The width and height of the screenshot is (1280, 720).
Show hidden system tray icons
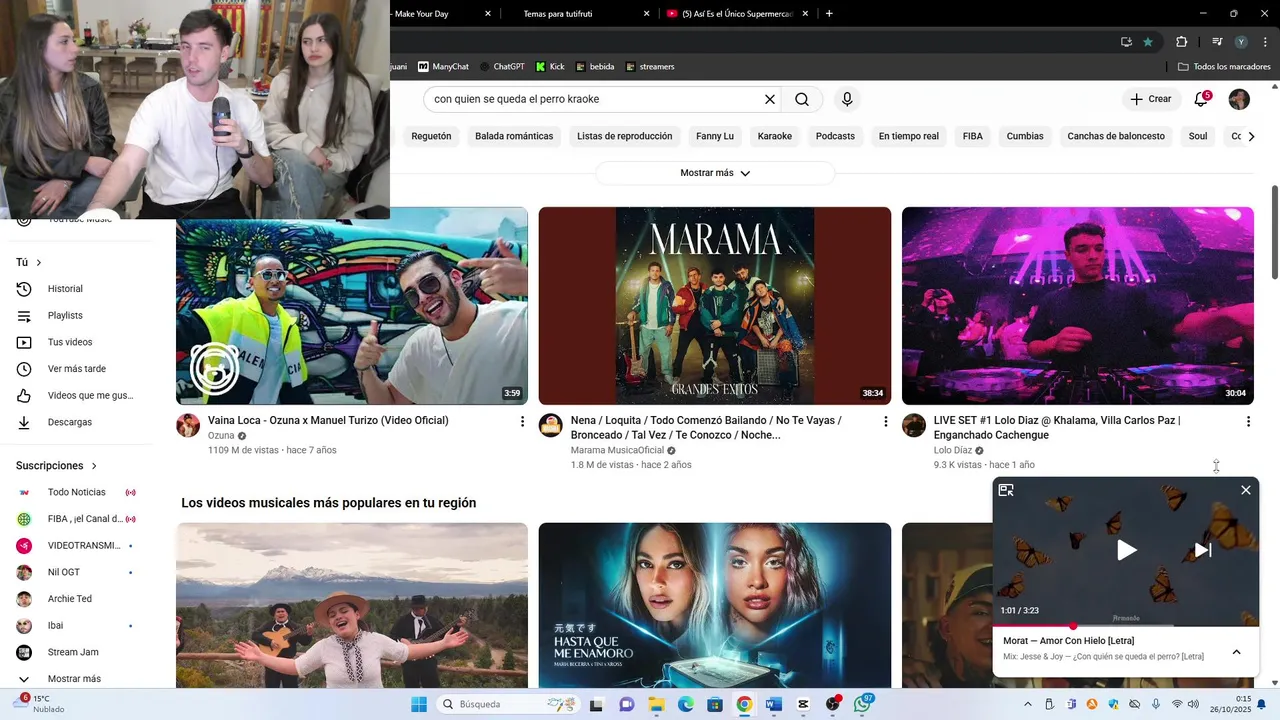[x=1030, y=704]
